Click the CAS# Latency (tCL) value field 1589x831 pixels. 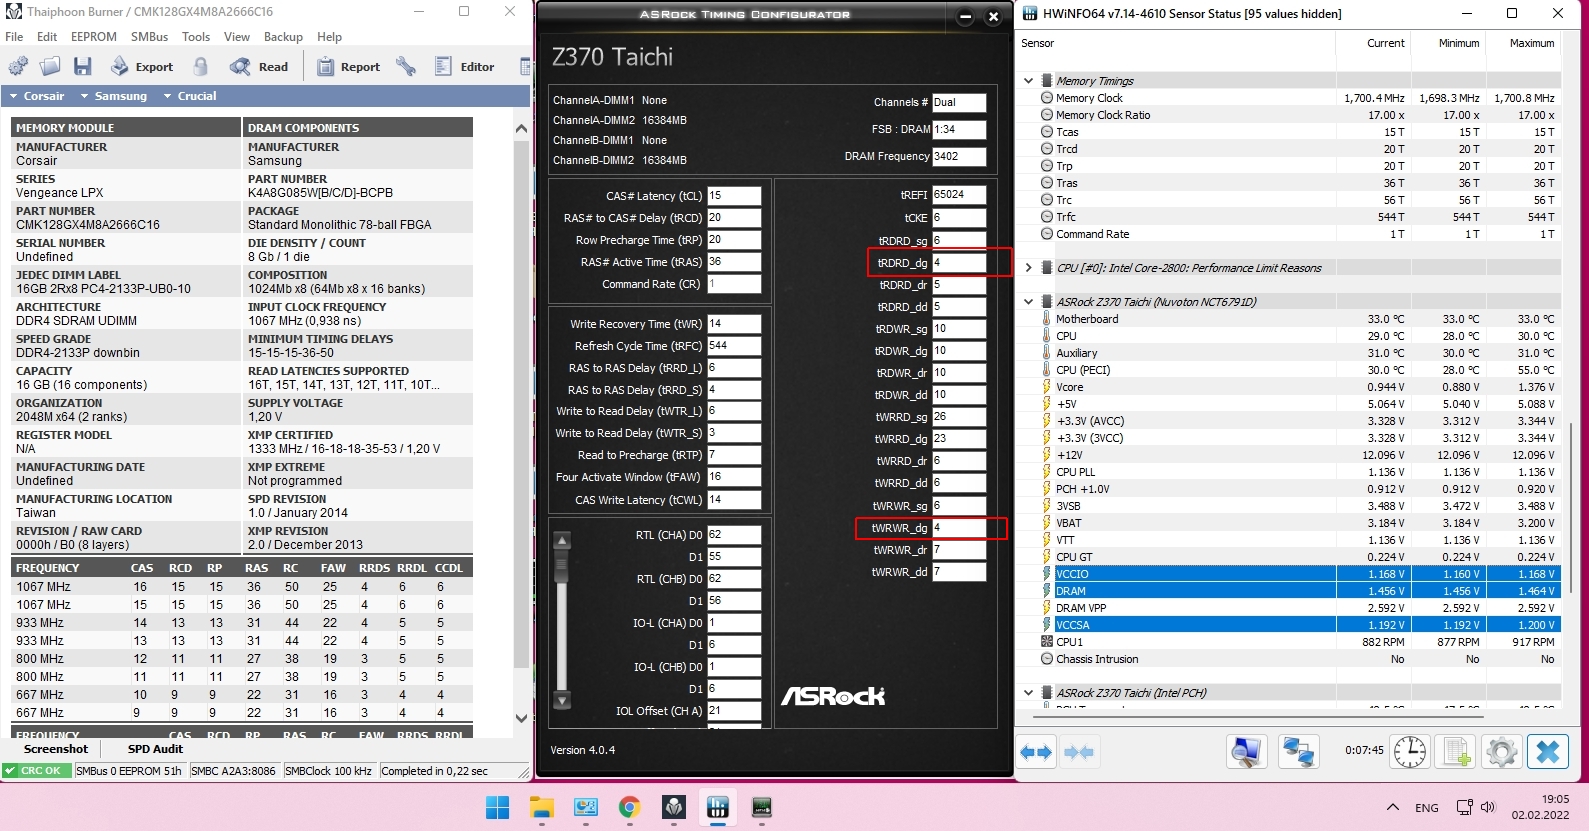point(734,196)
